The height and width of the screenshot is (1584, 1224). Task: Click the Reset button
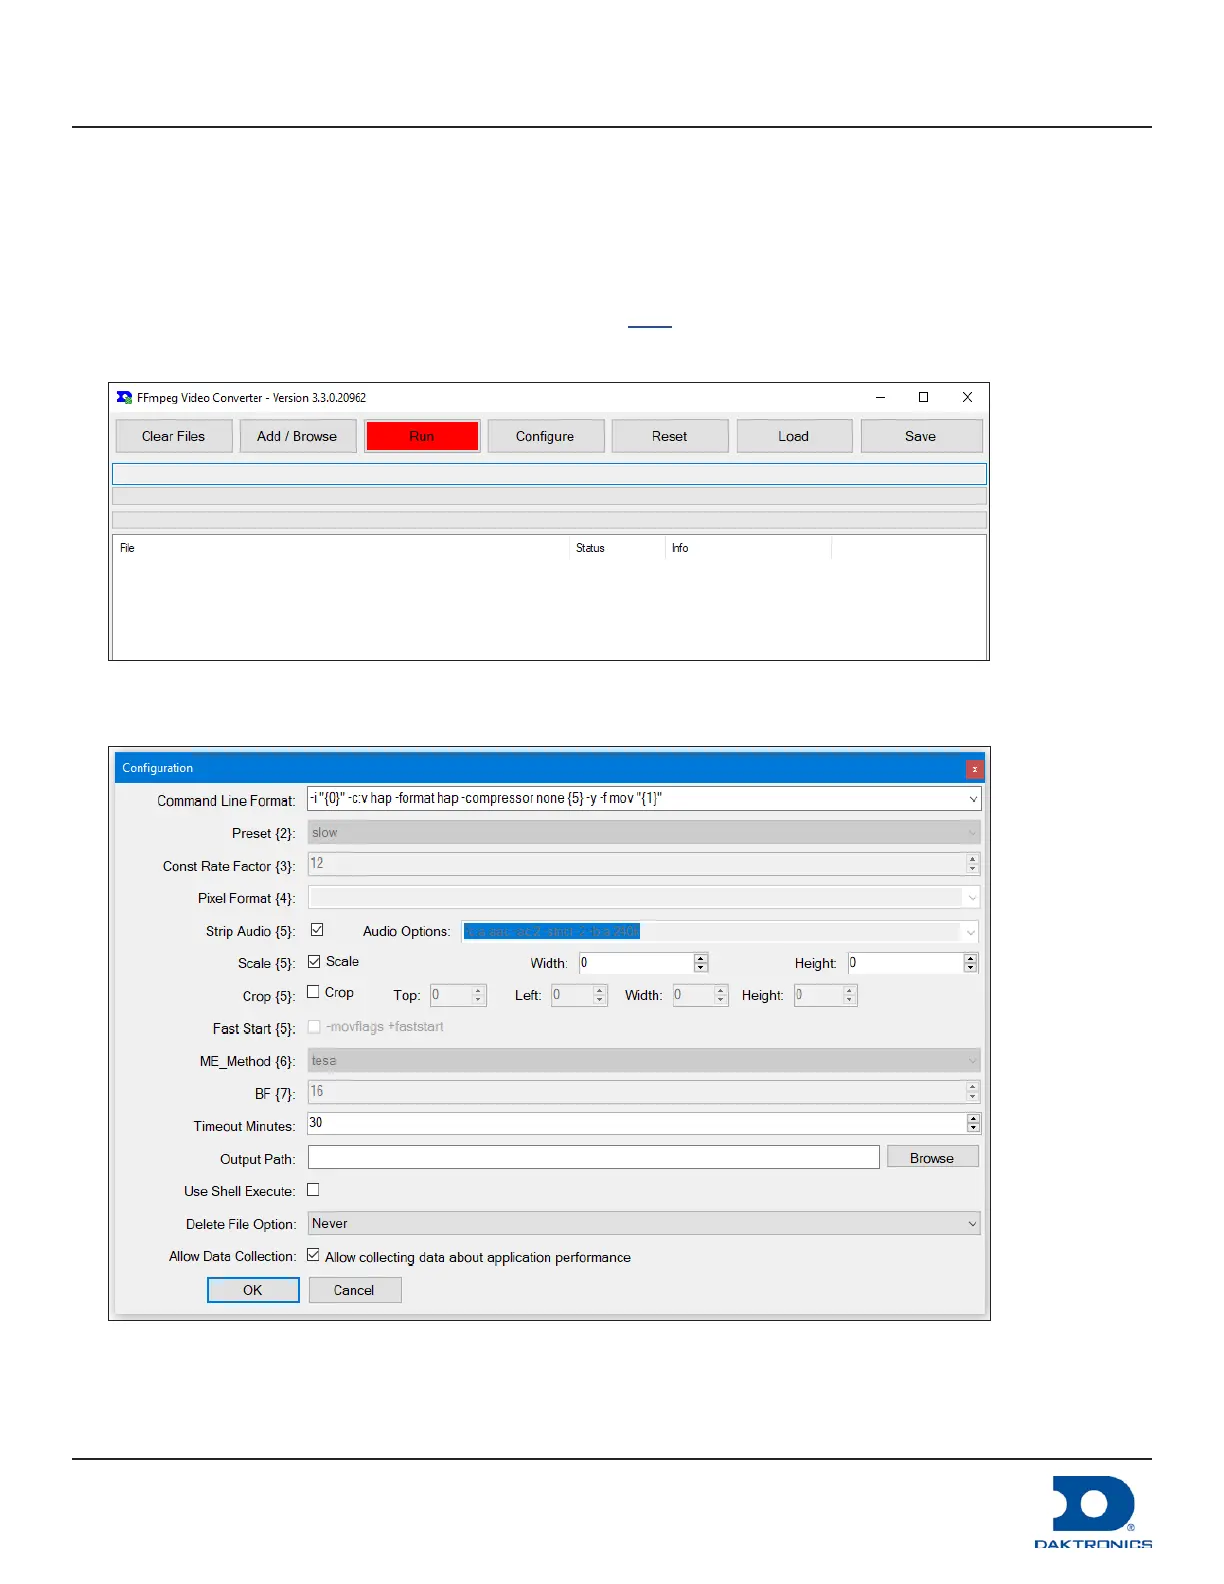pos(670,436)
